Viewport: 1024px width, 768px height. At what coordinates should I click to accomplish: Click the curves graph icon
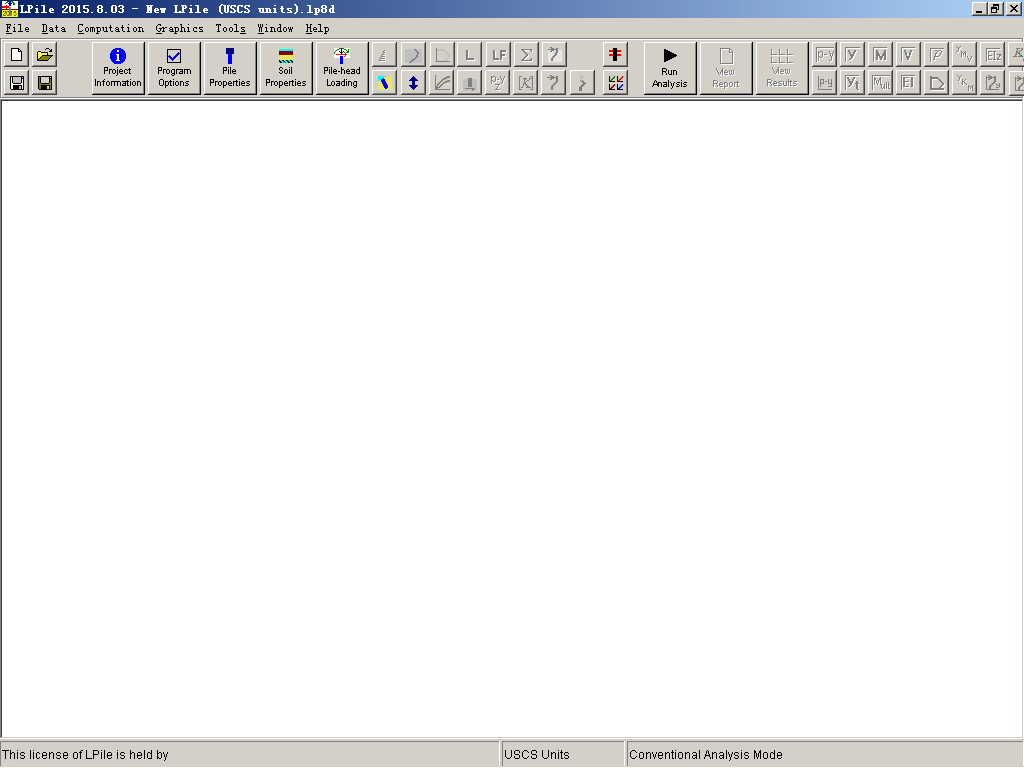pos(441,83)
